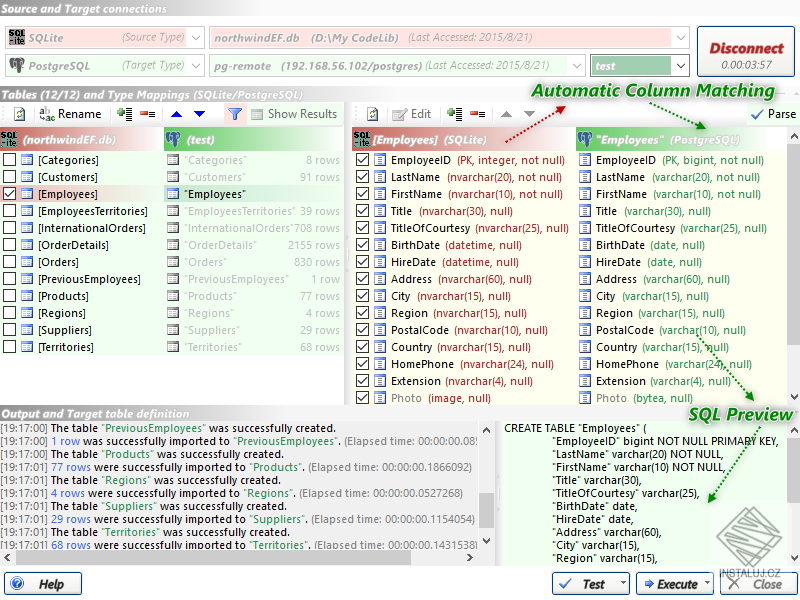Click column icon next to target HireDate

coord(585,262)
